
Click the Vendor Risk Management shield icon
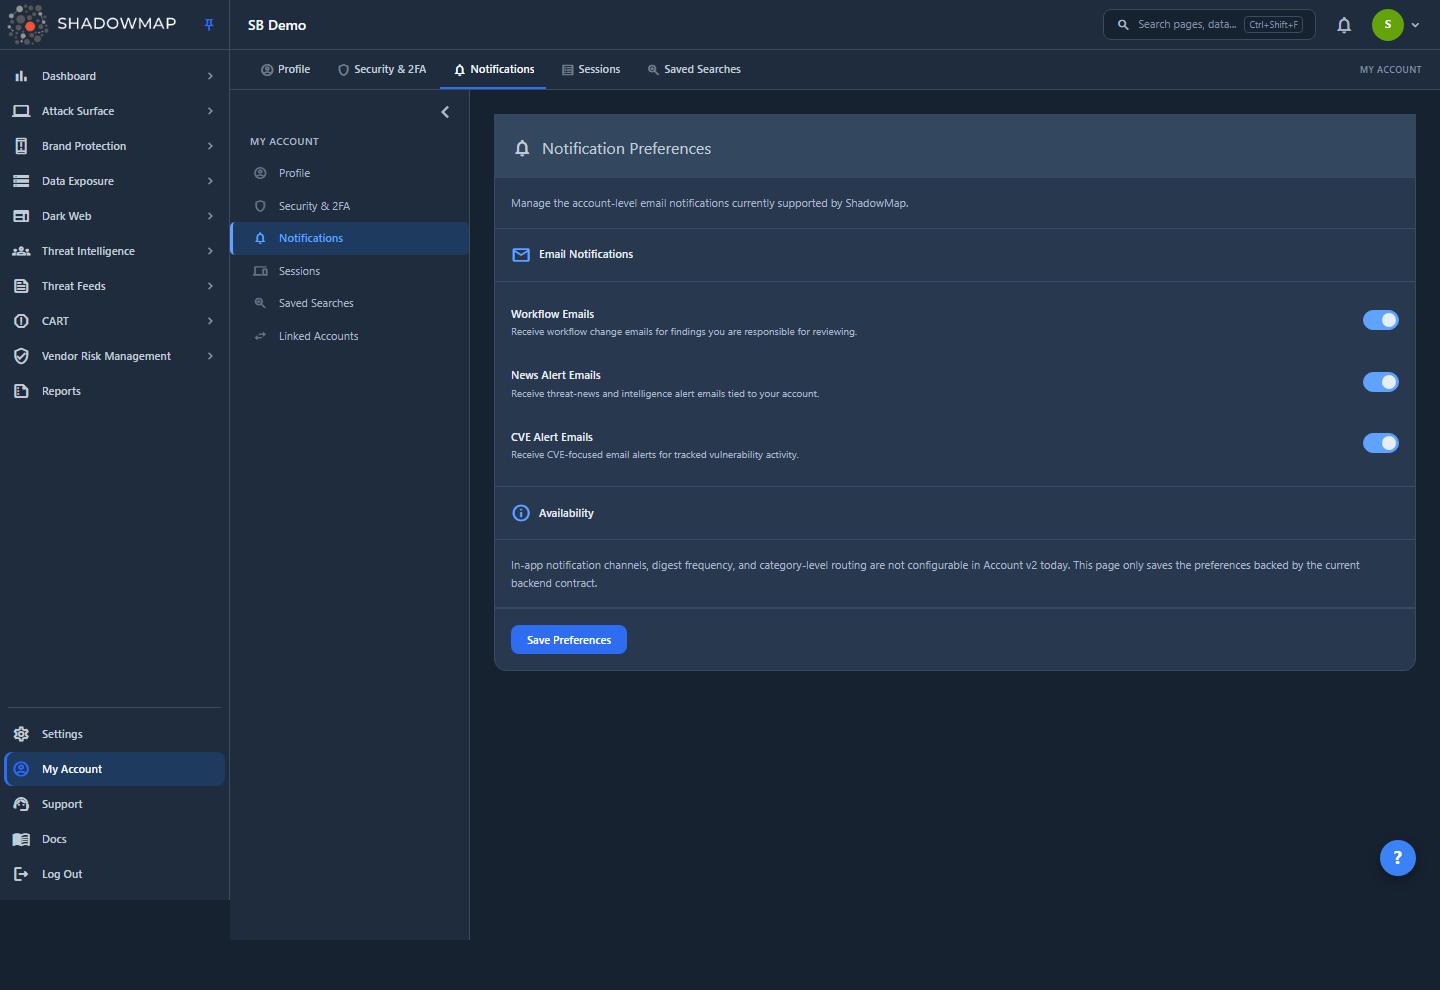21,356
